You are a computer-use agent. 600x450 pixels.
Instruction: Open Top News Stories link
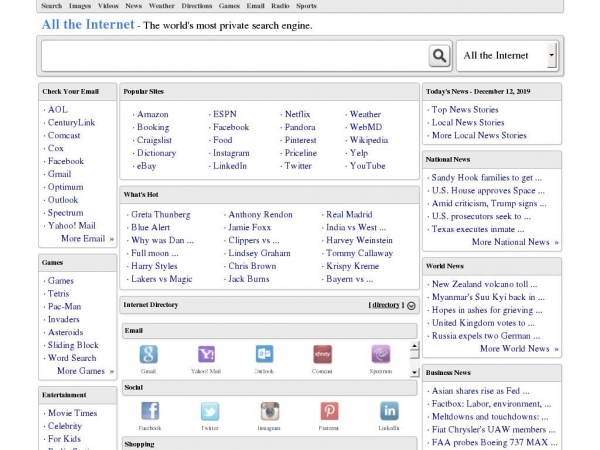465,110
